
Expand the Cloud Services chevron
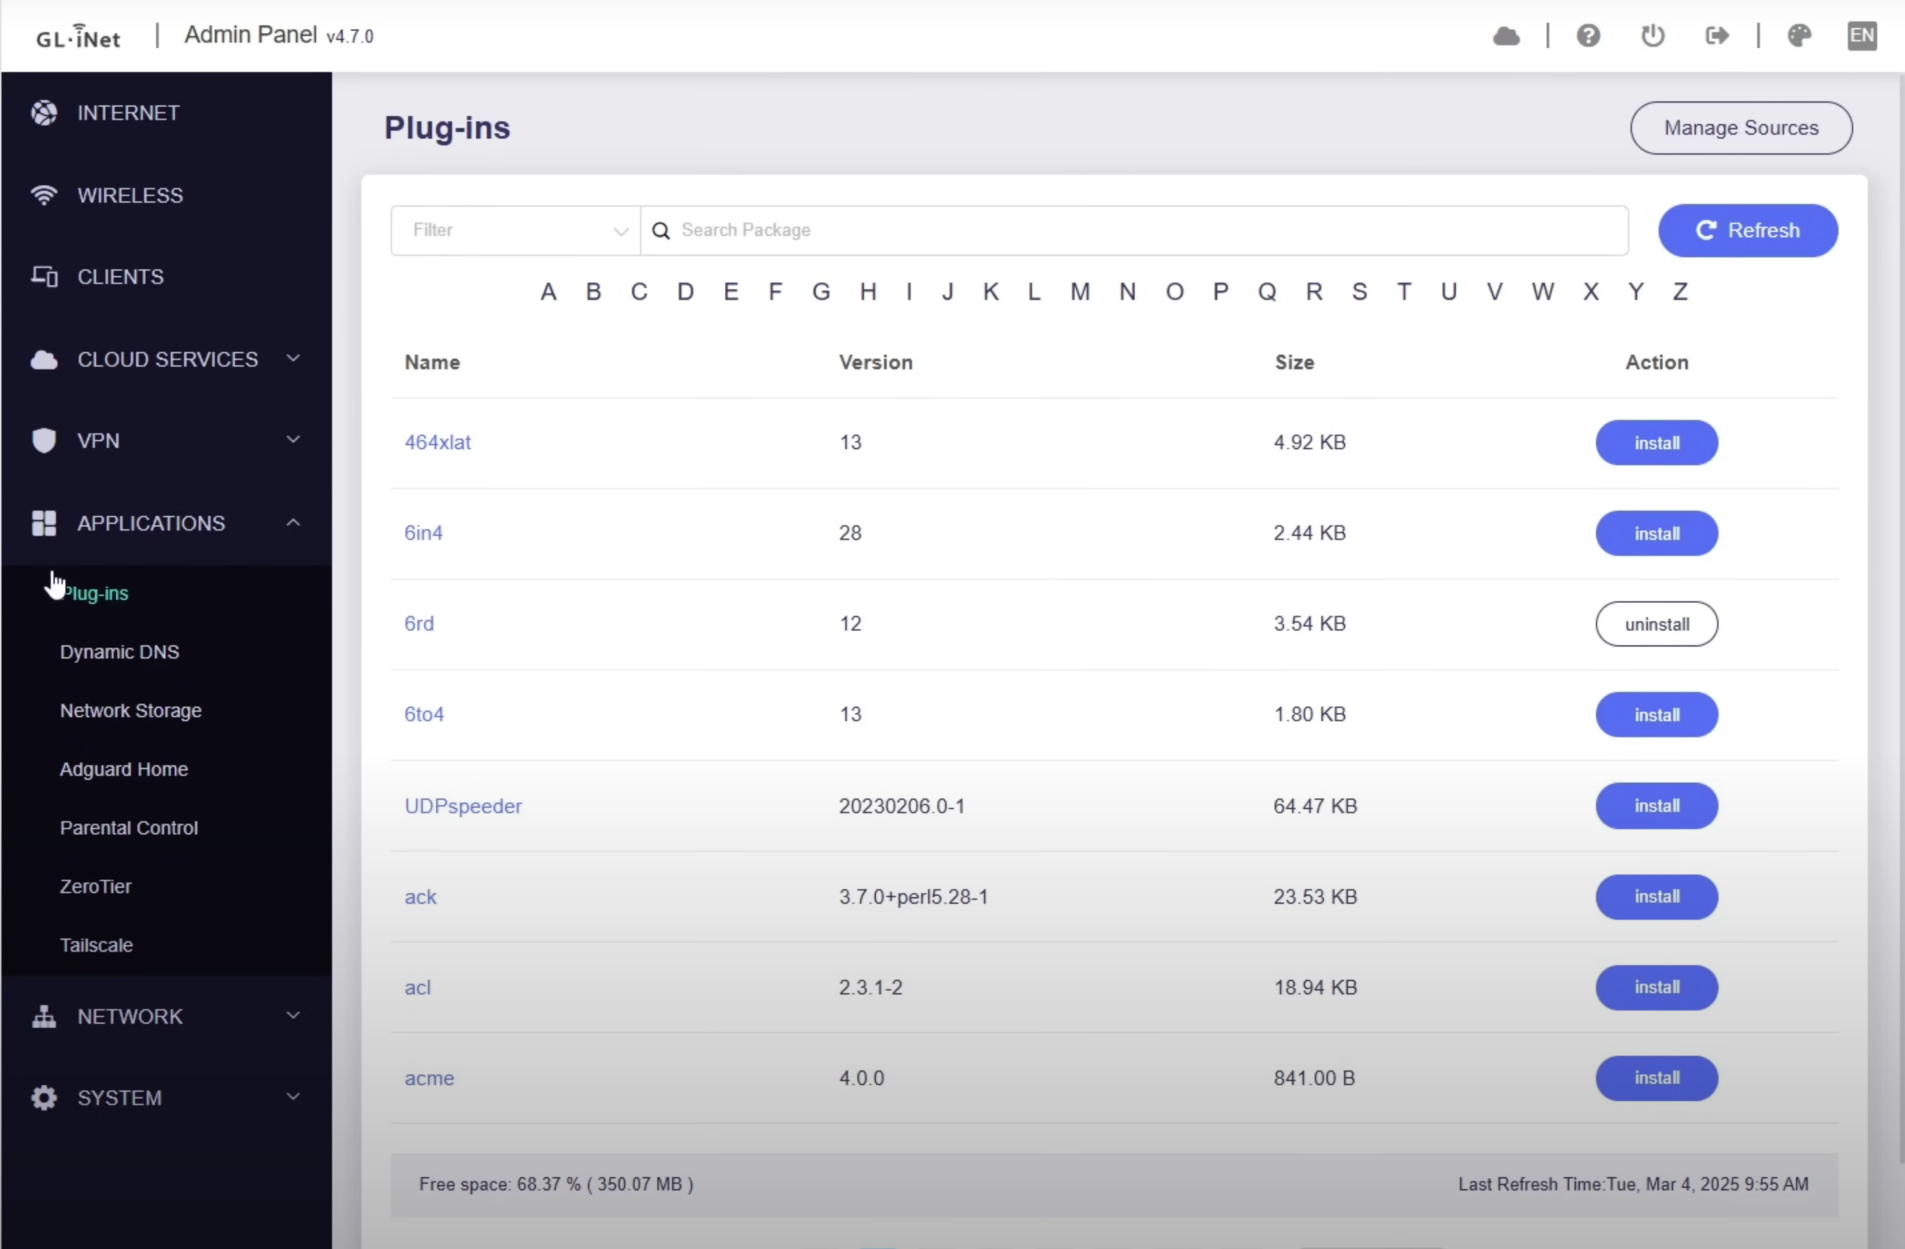click(293, 358)
